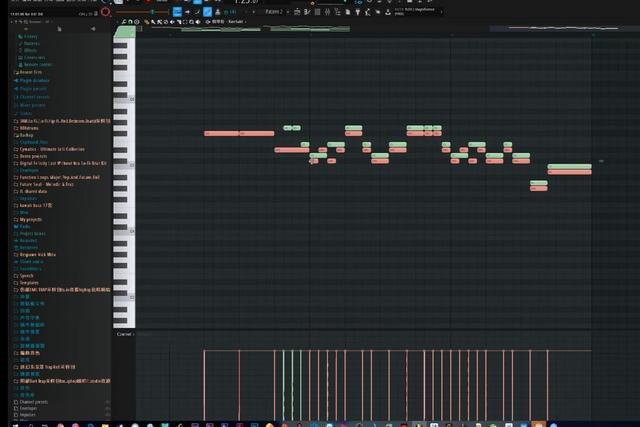640x427 pixels.
Task: Click the first long pink note in the piano roll
Action: [221, 133]
